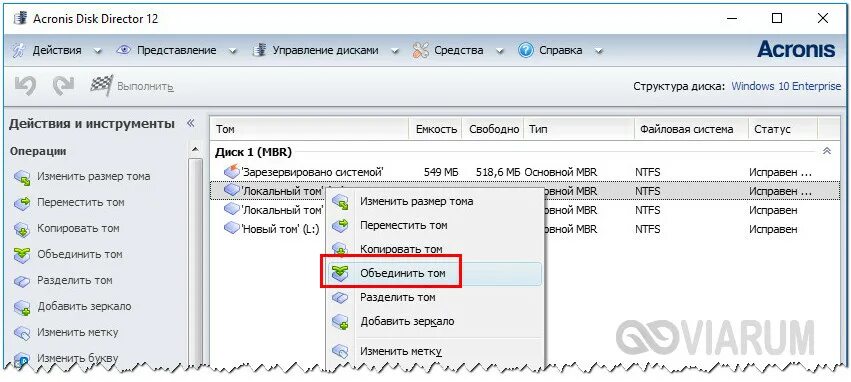Click the Undo arrow icon in toolbar
The image size is (851, 382).
pyautogui.click(x=26, y=86)
